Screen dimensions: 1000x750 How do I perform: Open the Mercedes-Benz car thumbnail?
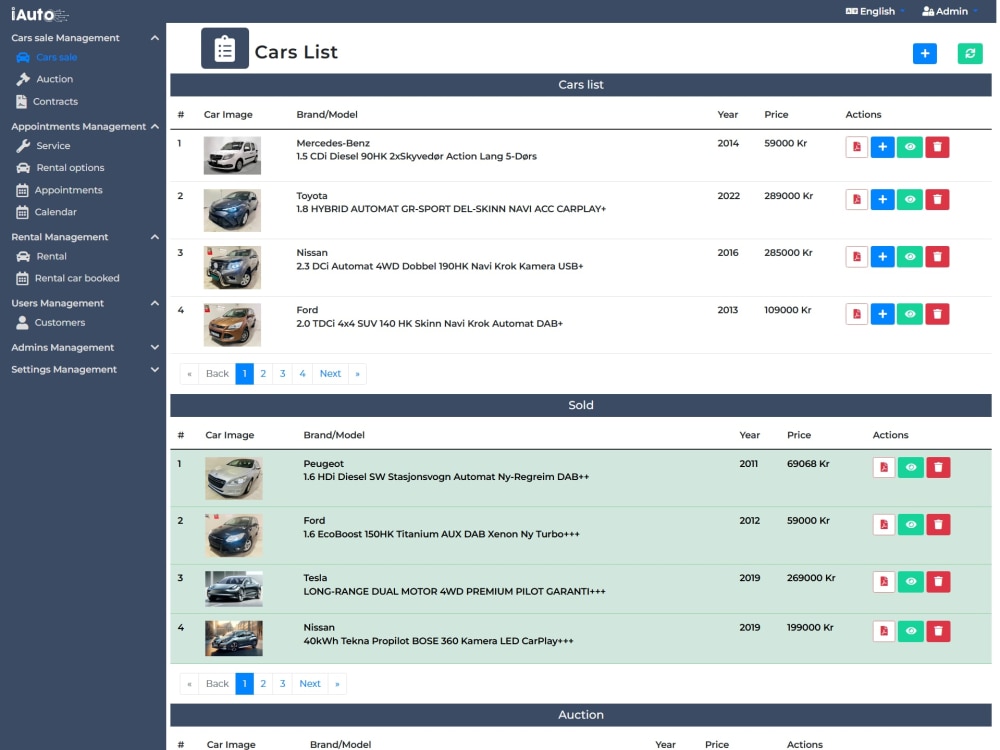coord(232,156)
